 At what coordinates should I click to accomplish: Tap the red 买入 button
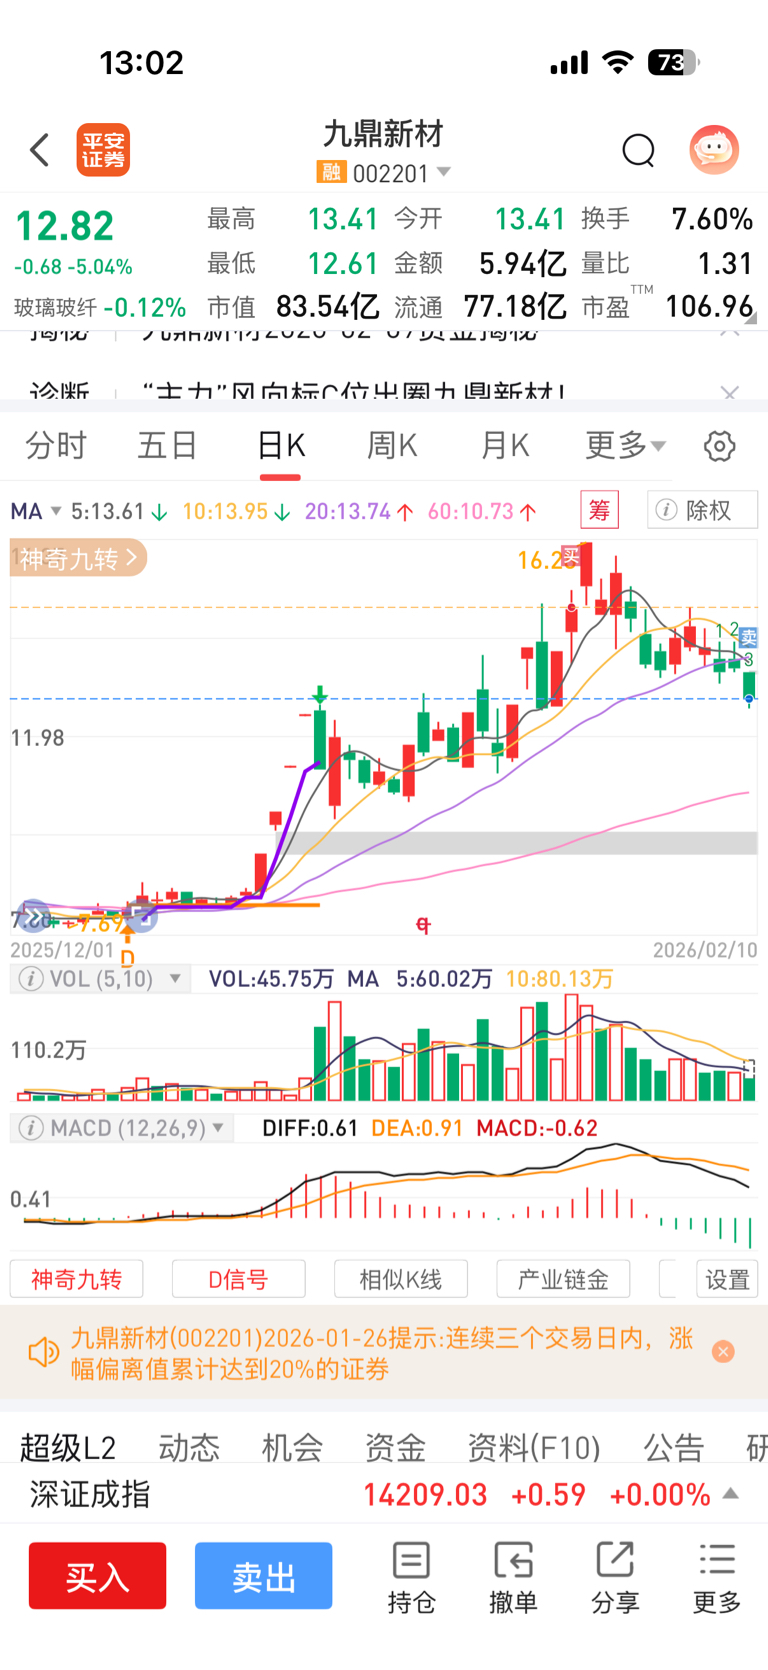[97, 1575]
